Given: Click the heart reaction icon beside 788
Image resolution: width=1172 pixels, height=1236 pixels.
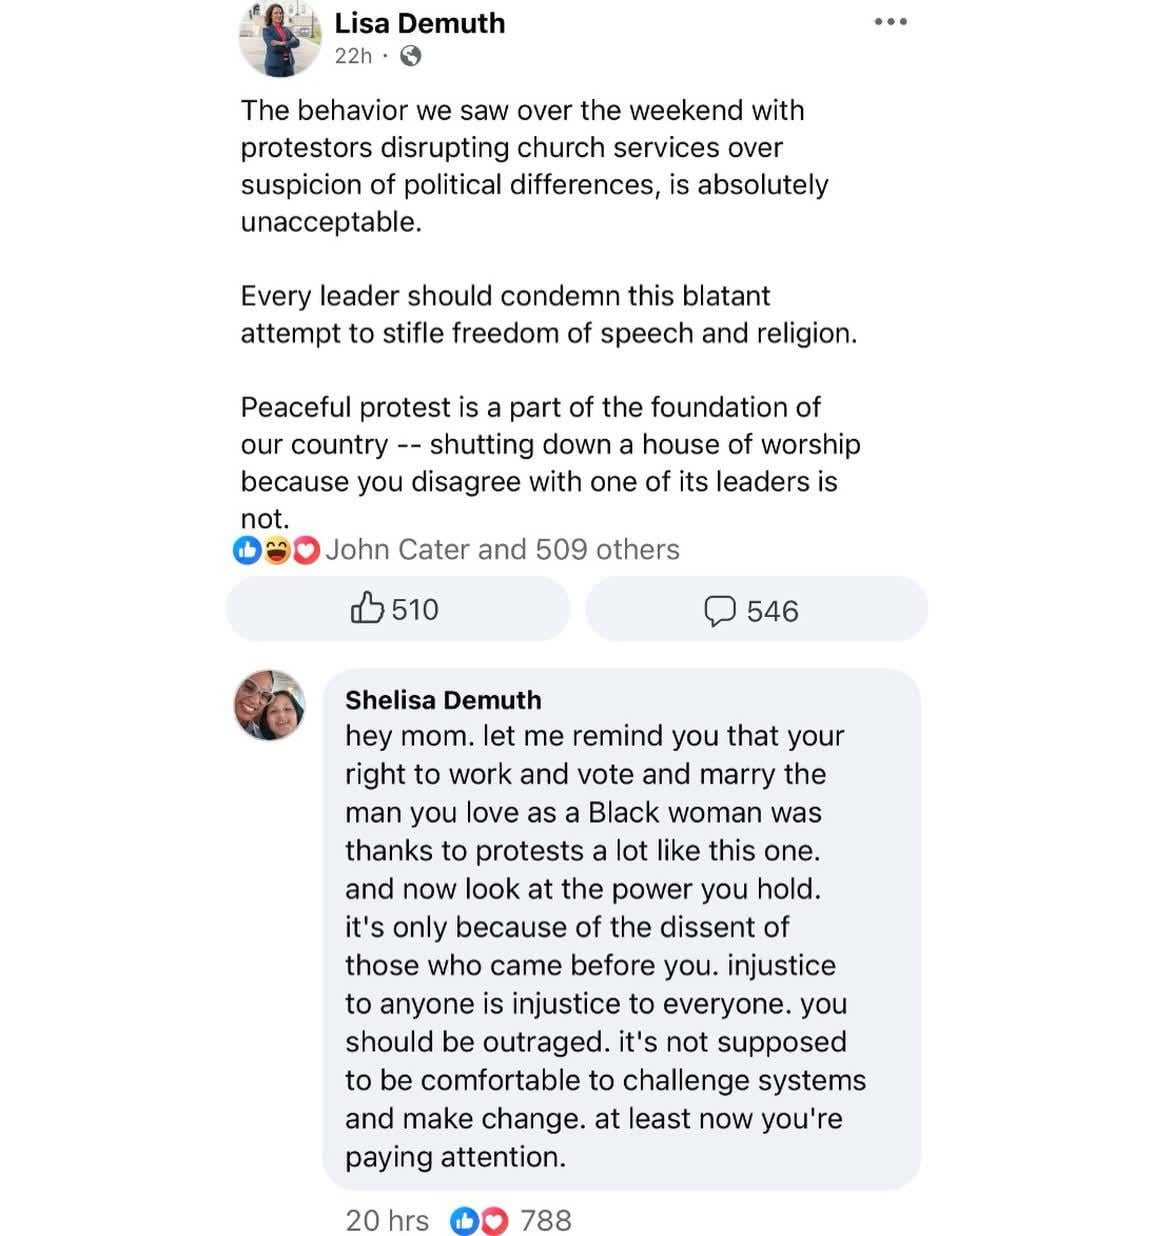Looking at the screenshot, I should 494,1220.
